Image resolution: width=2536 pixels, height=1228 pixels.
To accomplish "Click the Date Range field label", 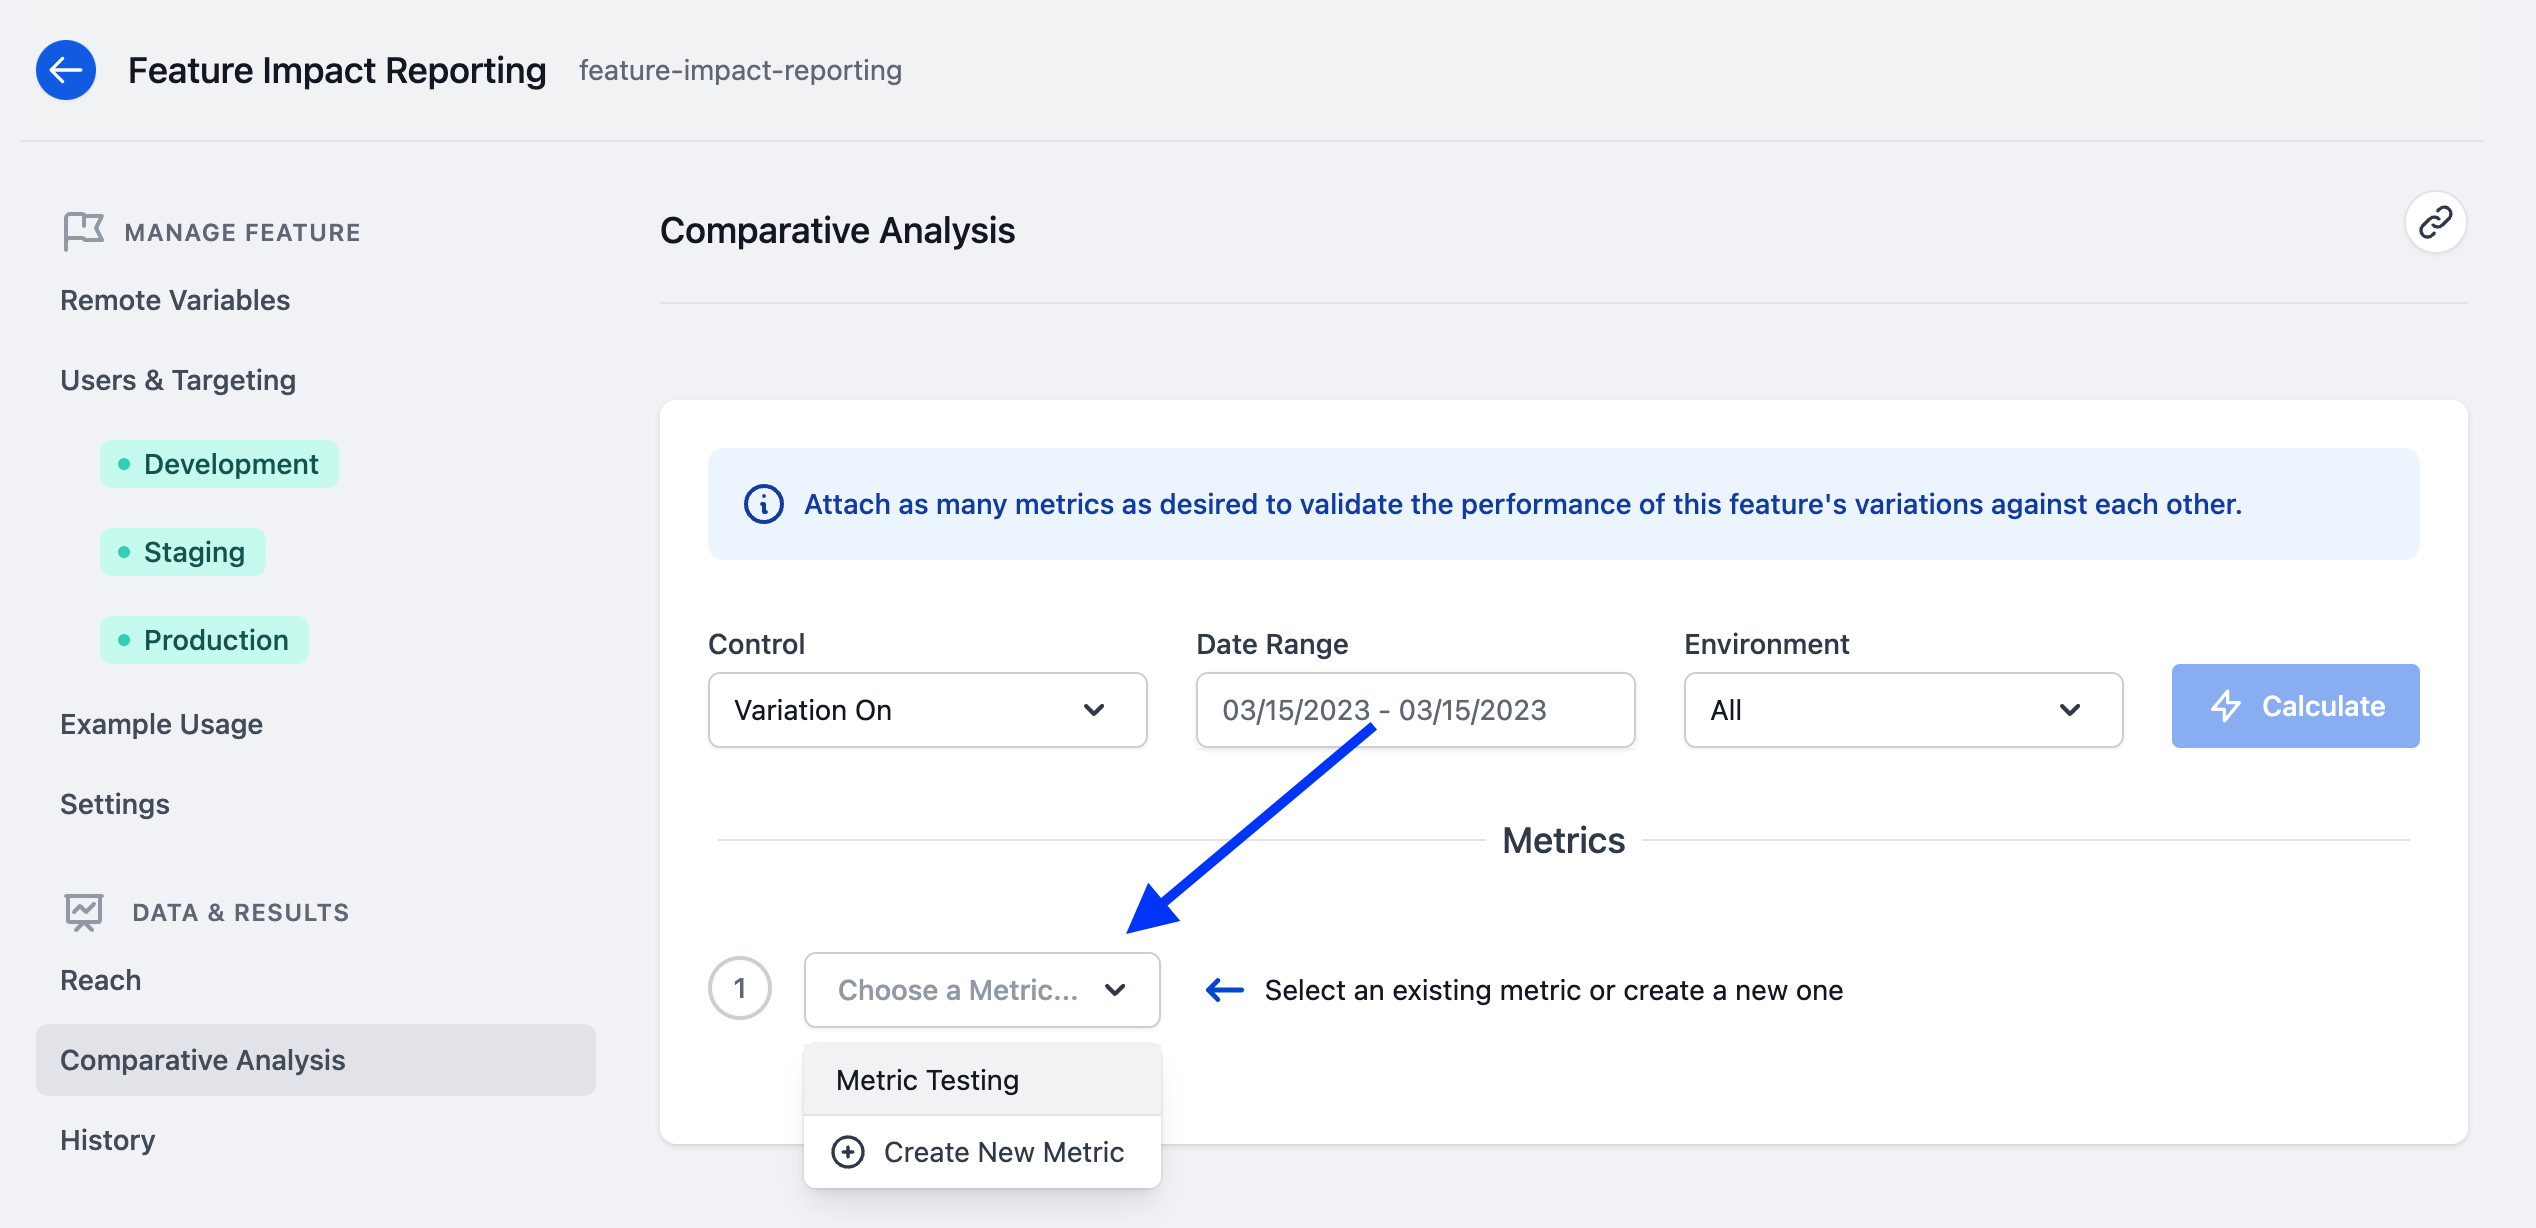I will tap(1272, 644).
